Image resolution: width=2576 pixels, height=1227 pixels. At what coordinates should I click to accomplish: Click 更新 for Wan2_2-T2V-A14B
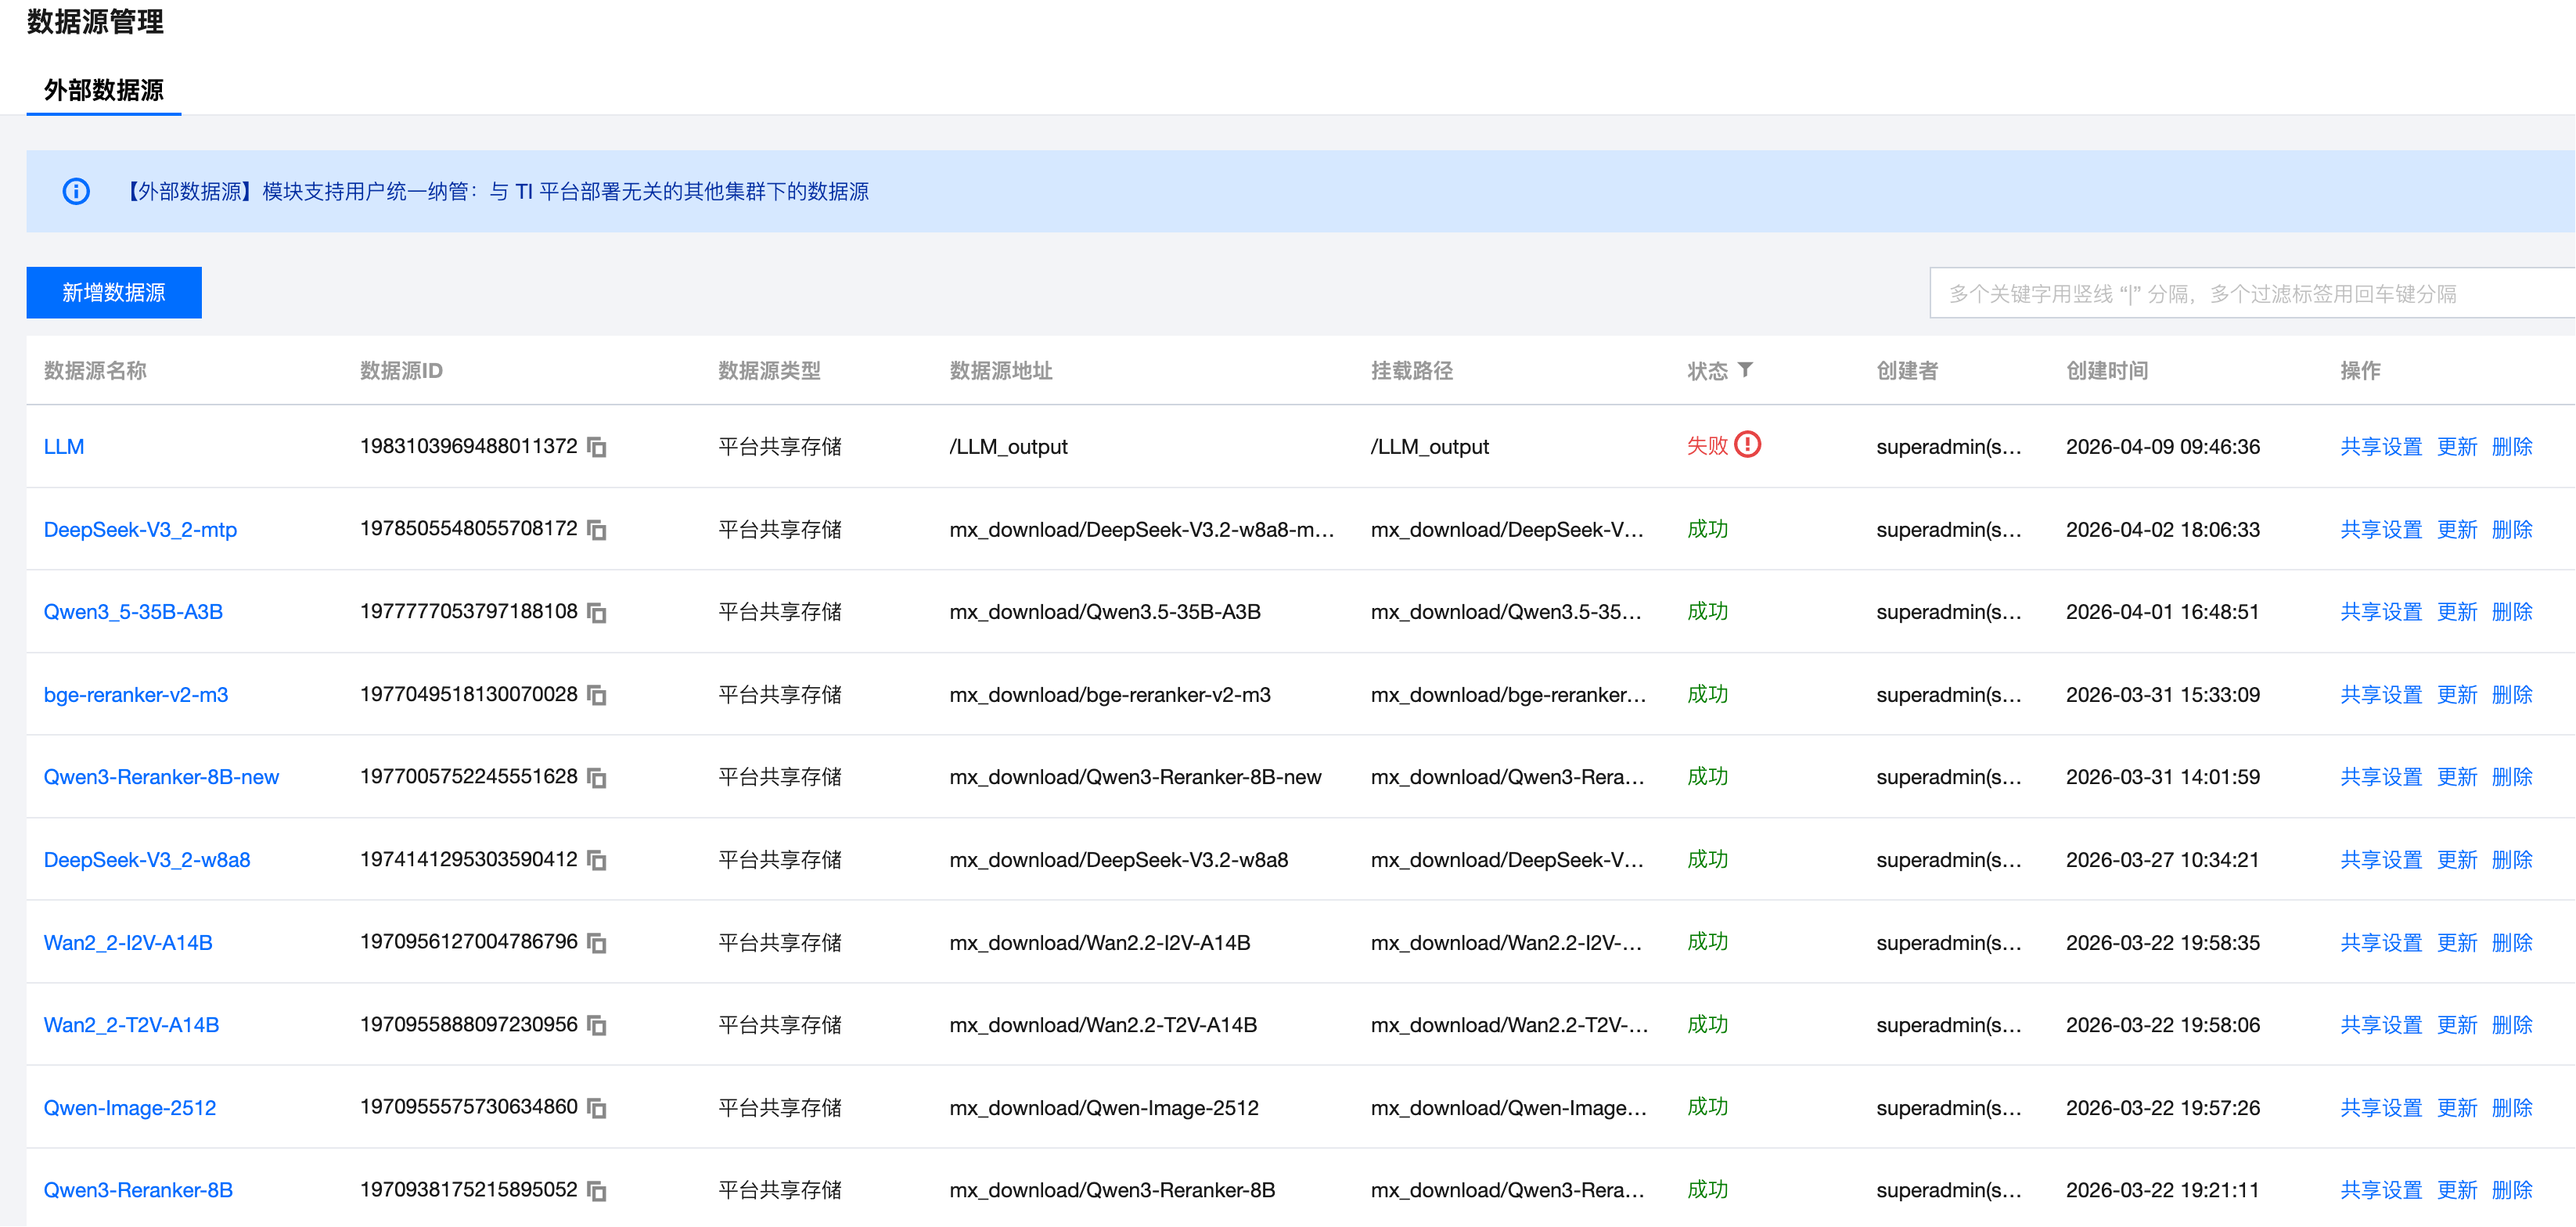point(2457,1025)
